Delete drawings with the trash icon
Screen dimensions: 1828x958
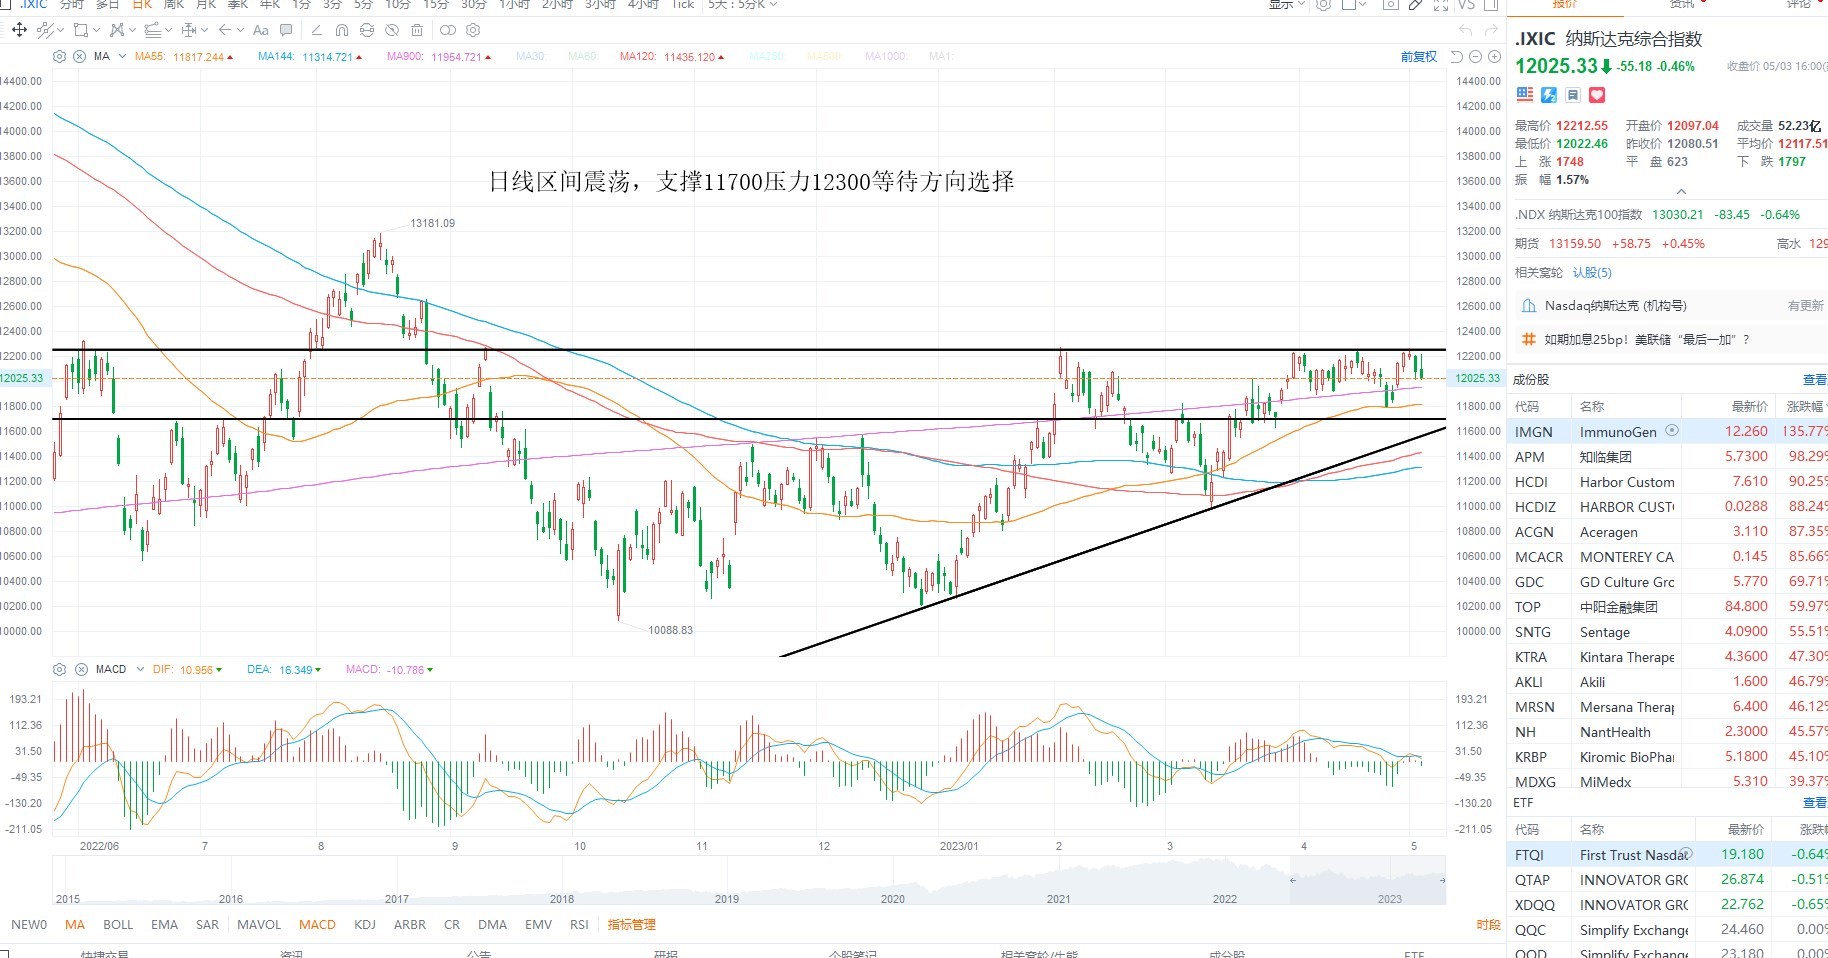click(x=417, y=30)
